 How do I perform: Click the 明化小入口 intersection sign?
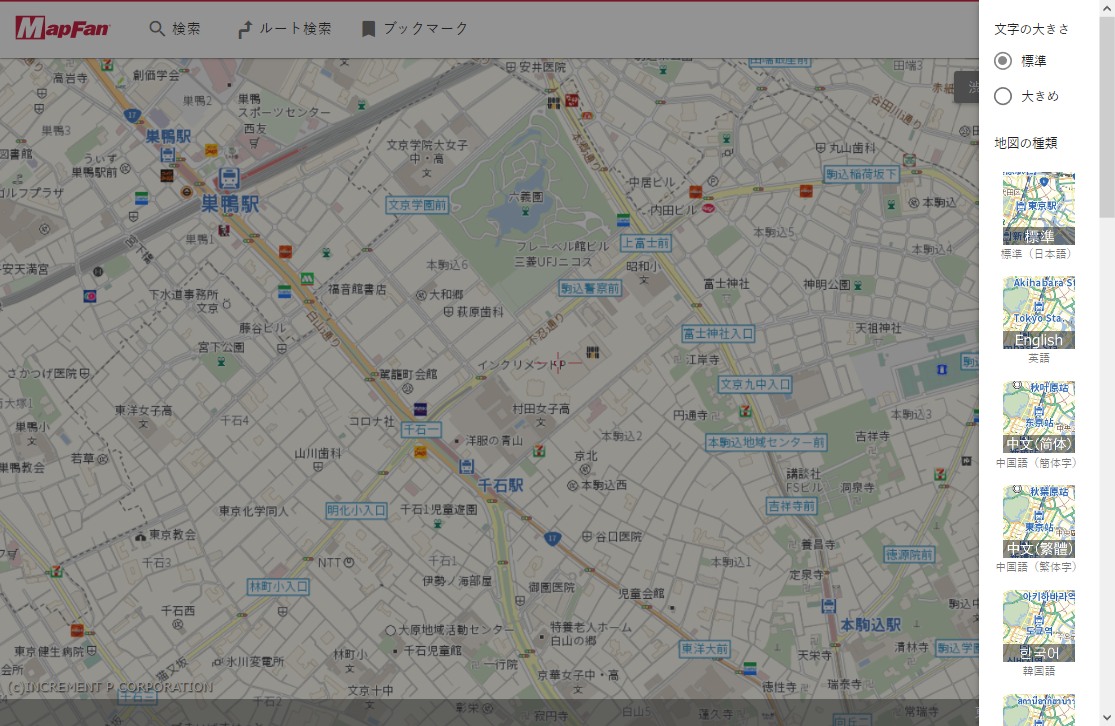[x=356, y=511]
